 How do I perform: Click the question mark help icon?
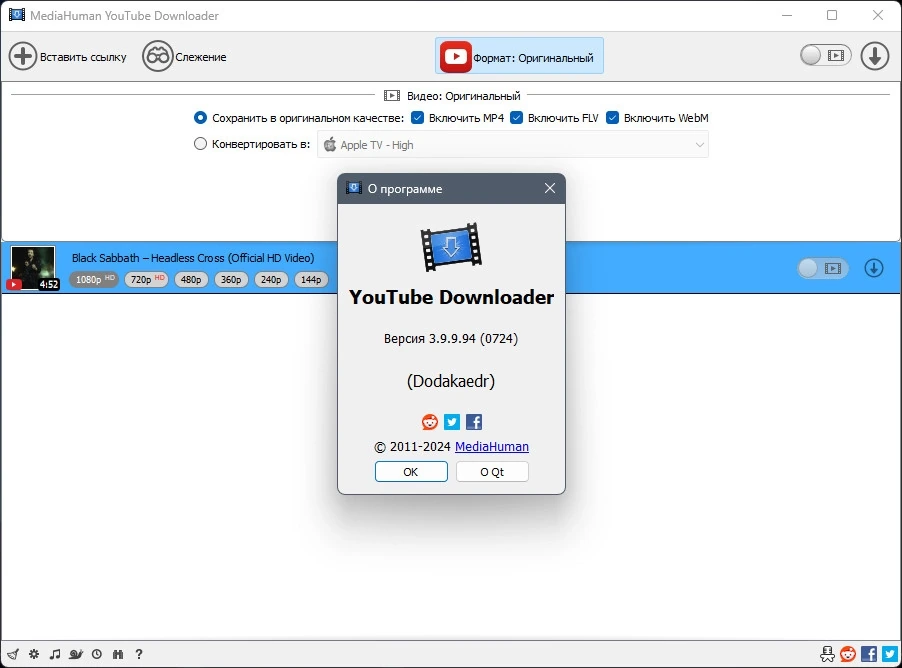click(x=139, y=654)
